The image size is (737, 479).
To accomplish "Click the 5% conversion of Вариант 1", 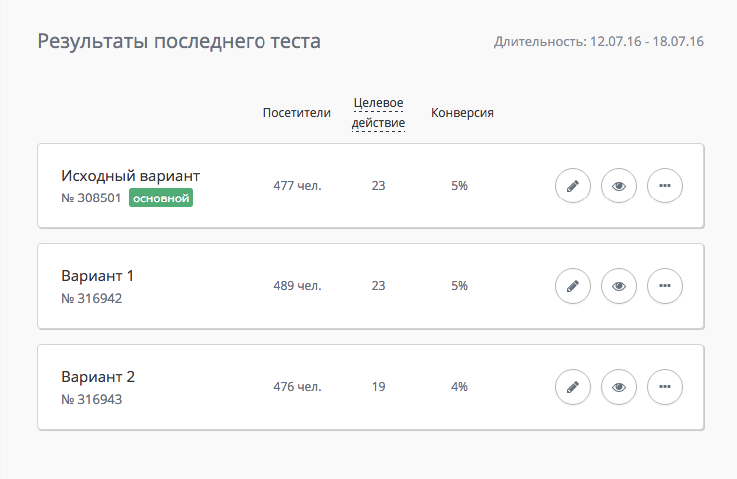I will point(459,286).
